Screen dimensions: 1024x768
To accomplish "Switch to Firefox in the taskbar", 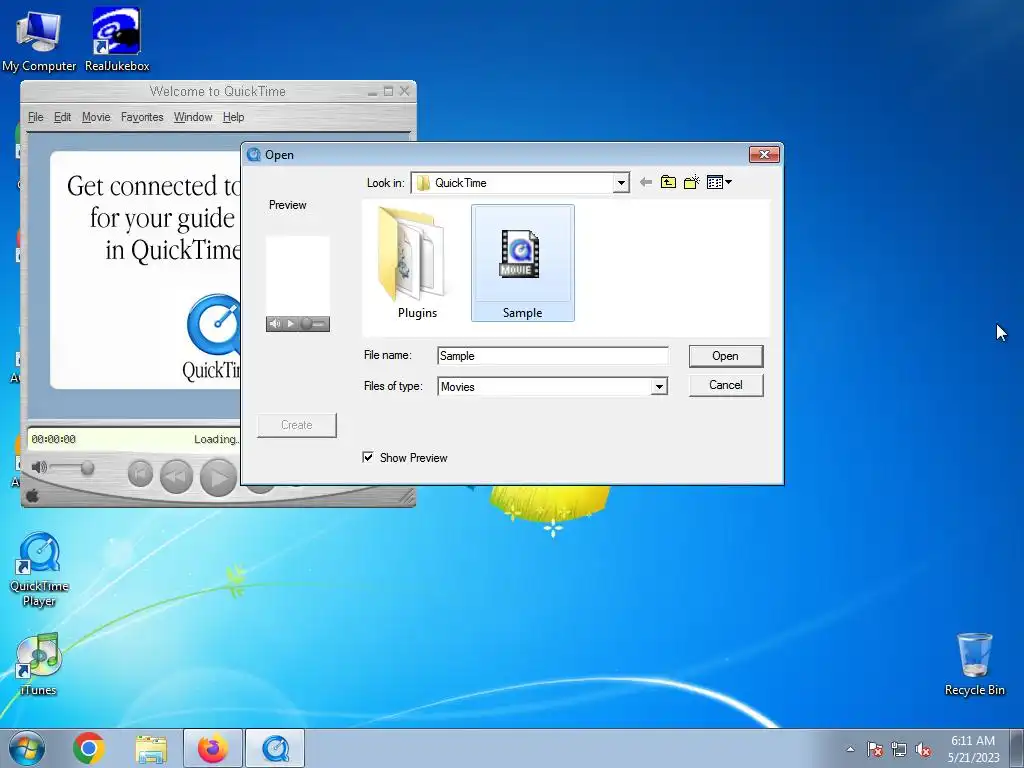I will pyautogui.click(x=213, y=748).
